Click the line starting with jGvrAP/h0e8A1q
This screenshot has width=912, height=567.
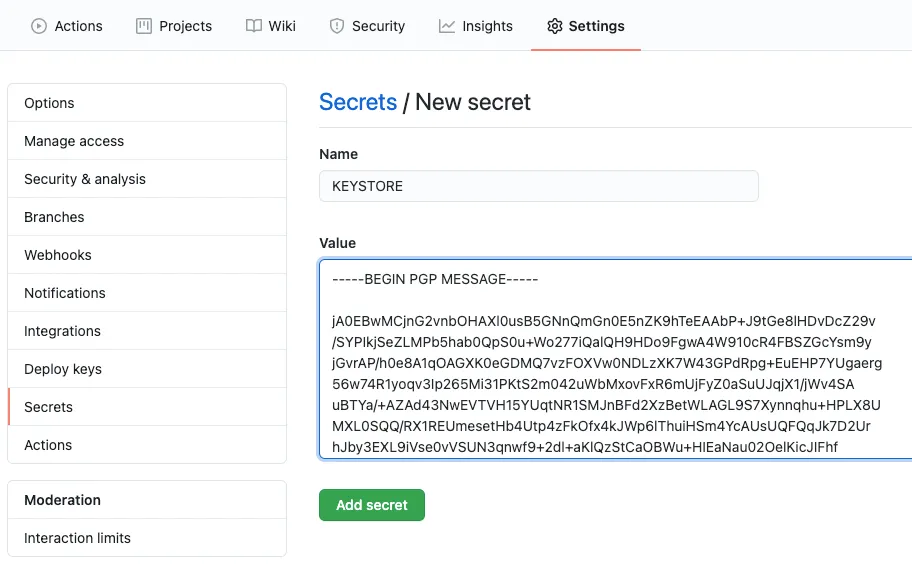click(607, 363)
